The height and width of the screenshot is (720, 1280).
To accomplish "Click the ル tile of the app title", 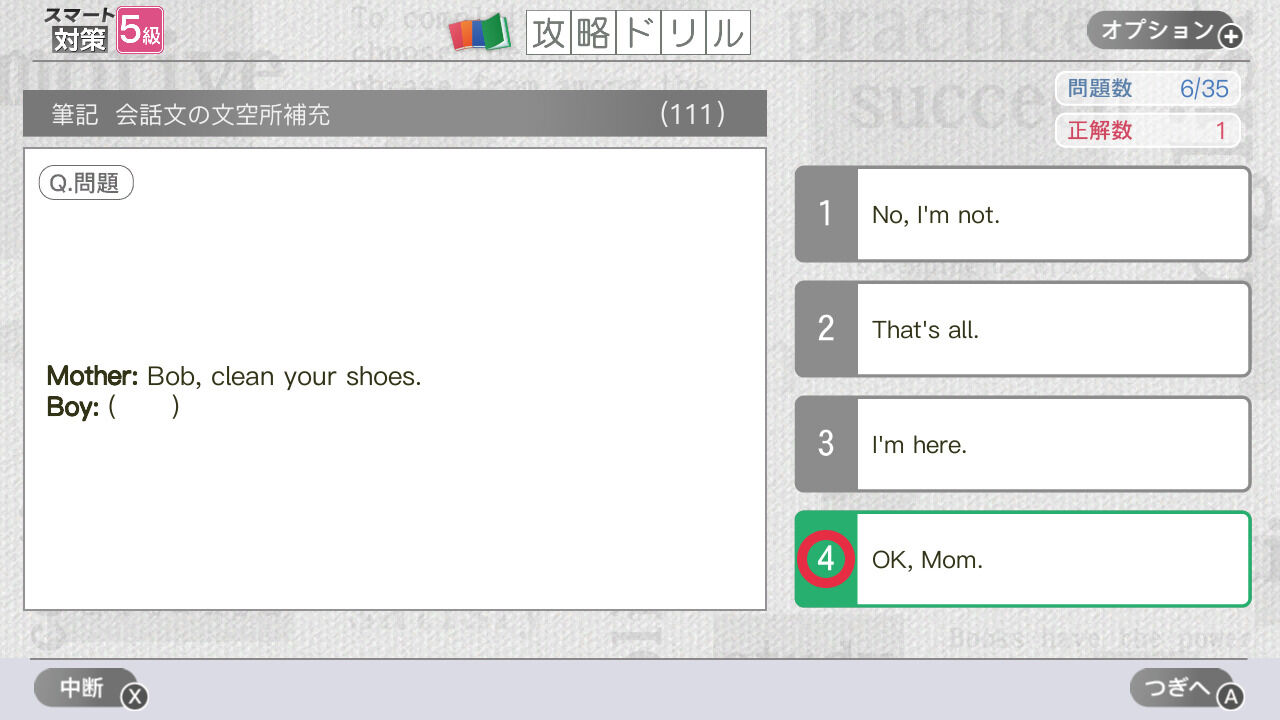I will pyautogui.click(x=729, y=32).
